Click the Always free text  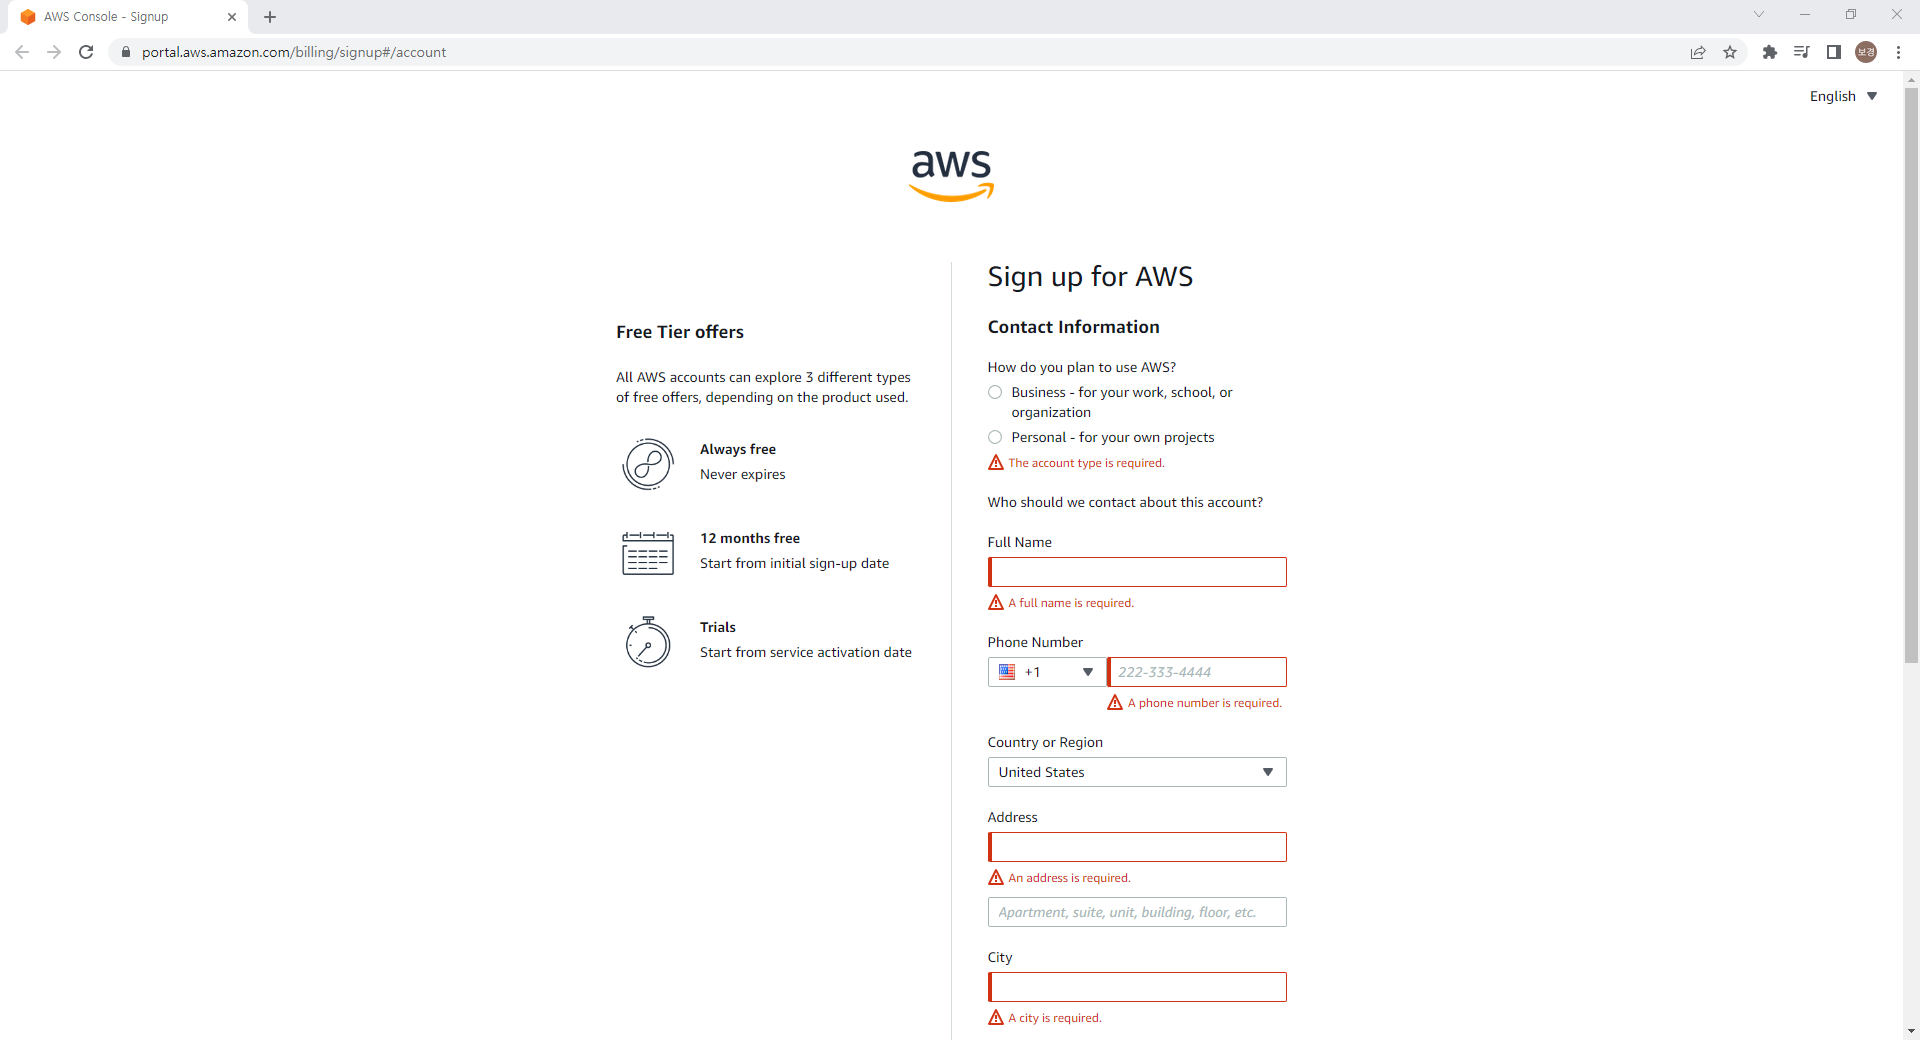738,449
